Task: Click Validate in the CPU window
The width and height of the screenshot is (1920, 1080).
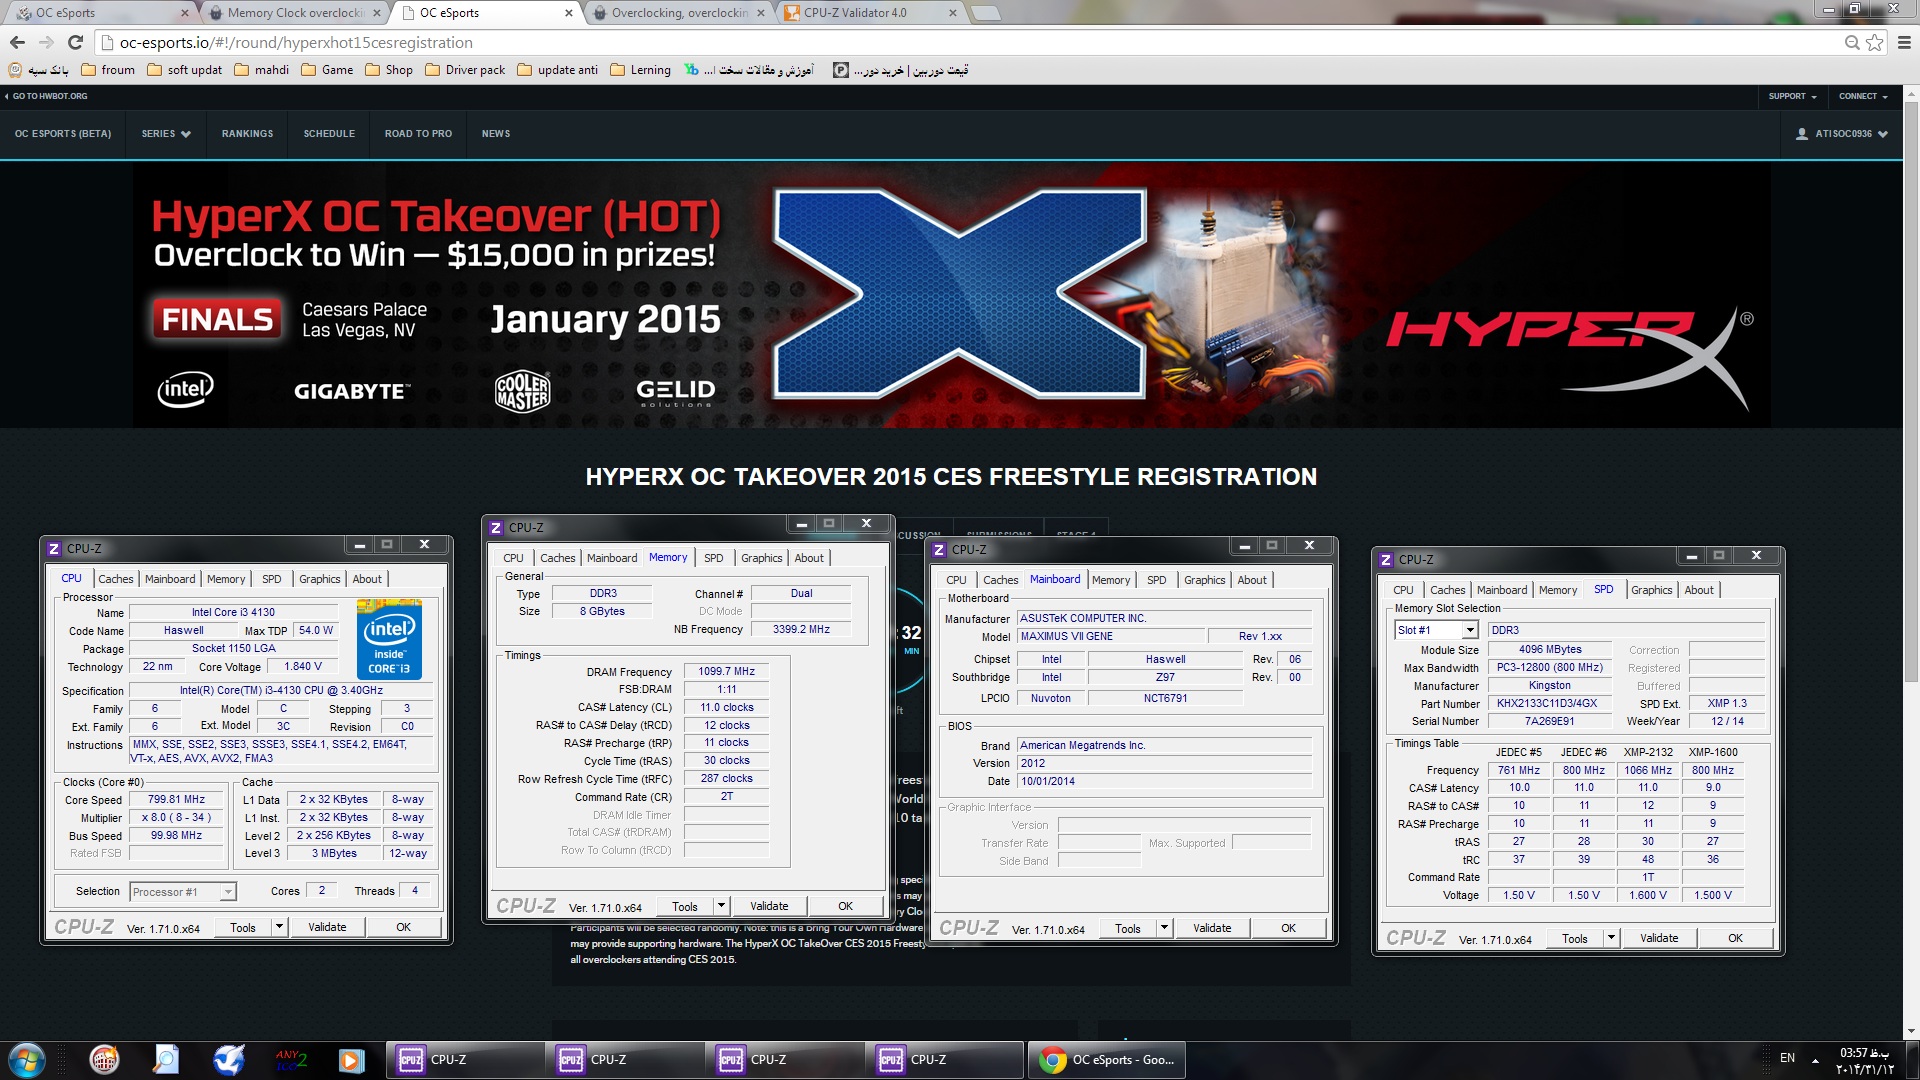Action: point(327,927)
